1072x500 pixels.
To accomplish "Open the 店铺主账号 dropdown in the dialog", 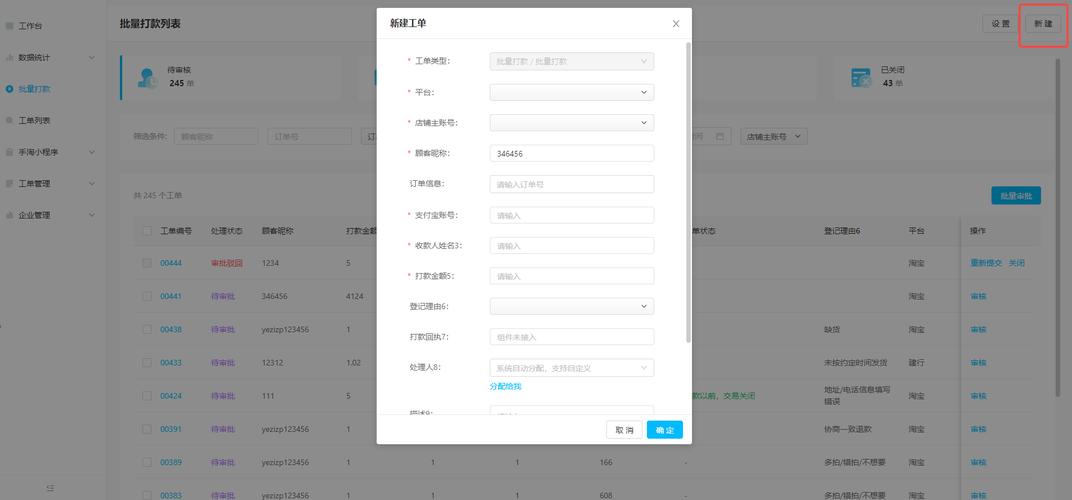I will click(x=571, y=123).
